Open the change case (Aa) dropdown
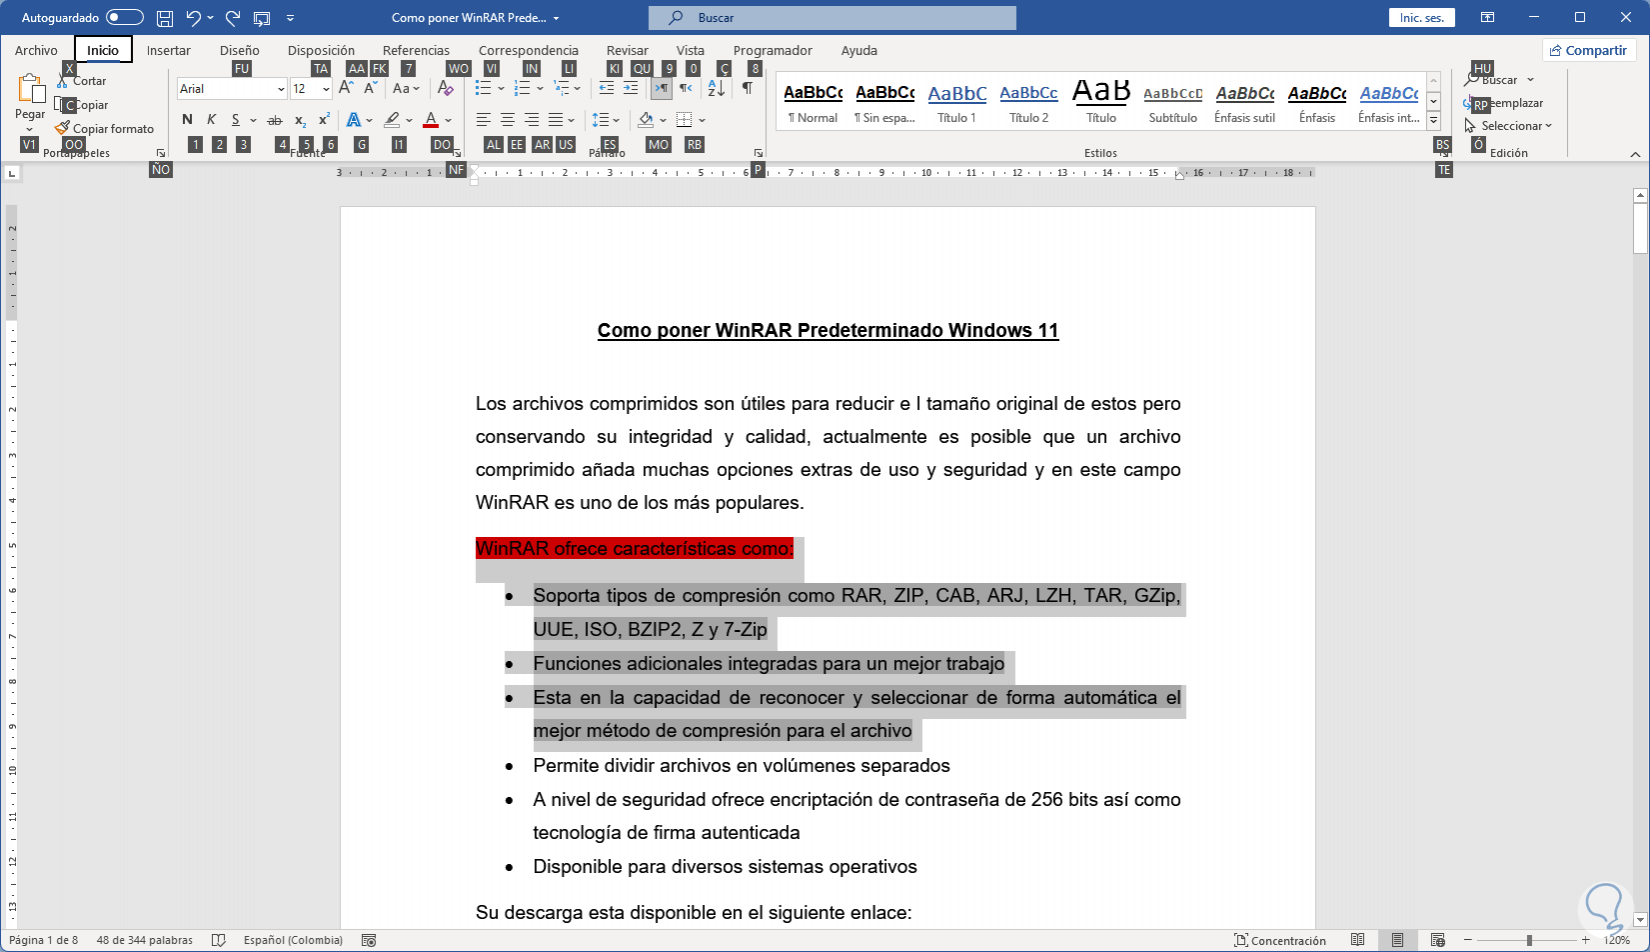This screenshot has height=952, width=1650. pos(406,88)
